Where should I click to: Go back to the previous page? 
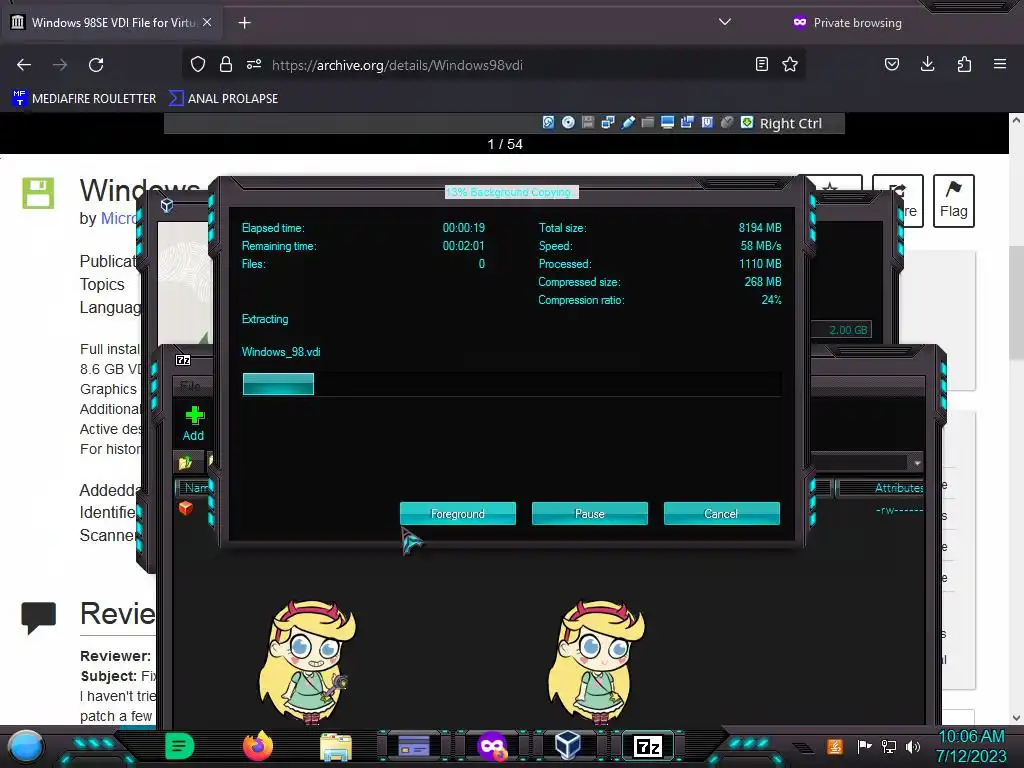[x=24, y=65]
